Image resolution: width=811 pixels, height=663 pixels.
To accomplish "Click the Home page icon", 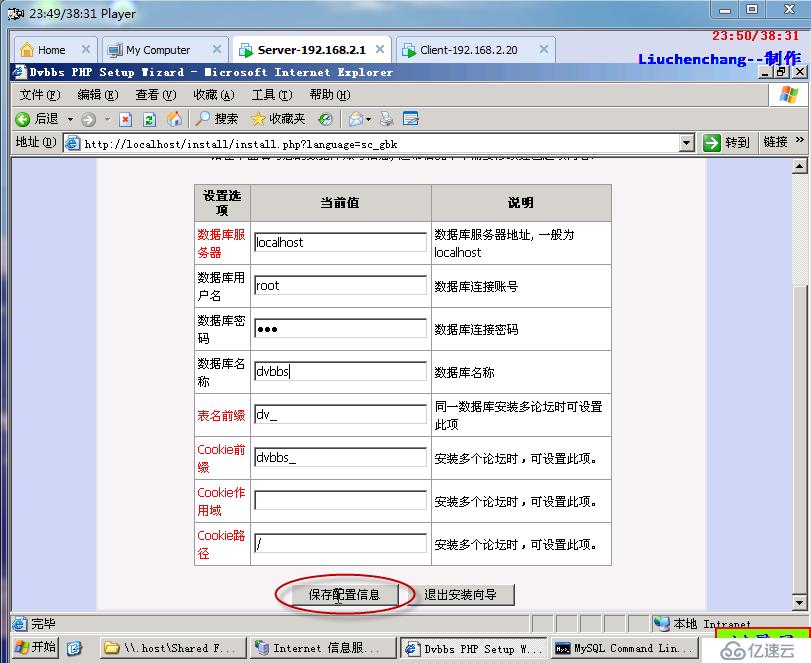I will pos(174,119).
